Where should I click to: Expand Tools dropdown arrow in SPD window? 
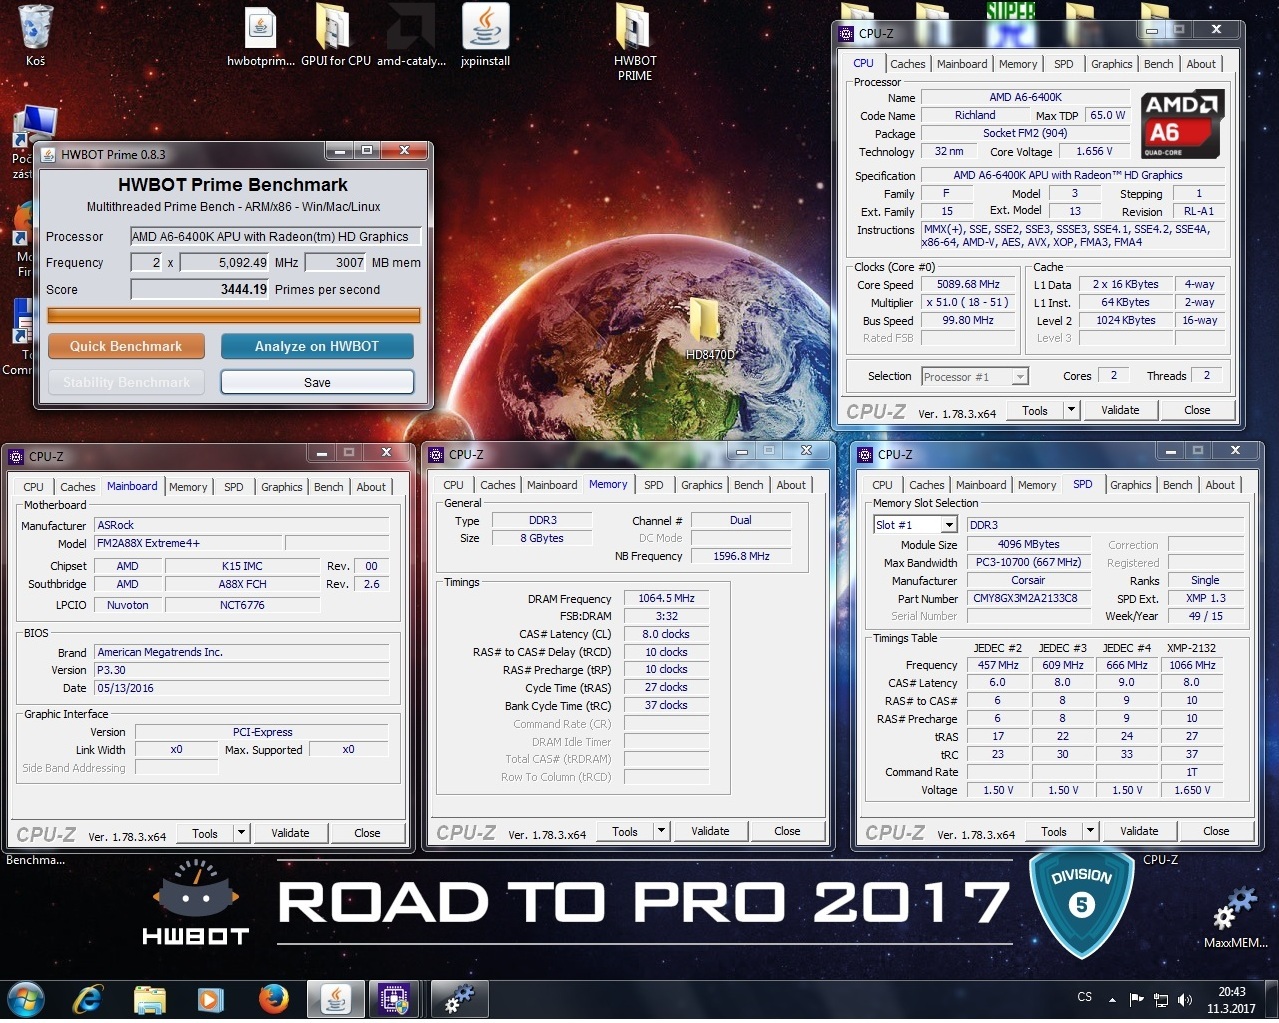coord(1090,831)
